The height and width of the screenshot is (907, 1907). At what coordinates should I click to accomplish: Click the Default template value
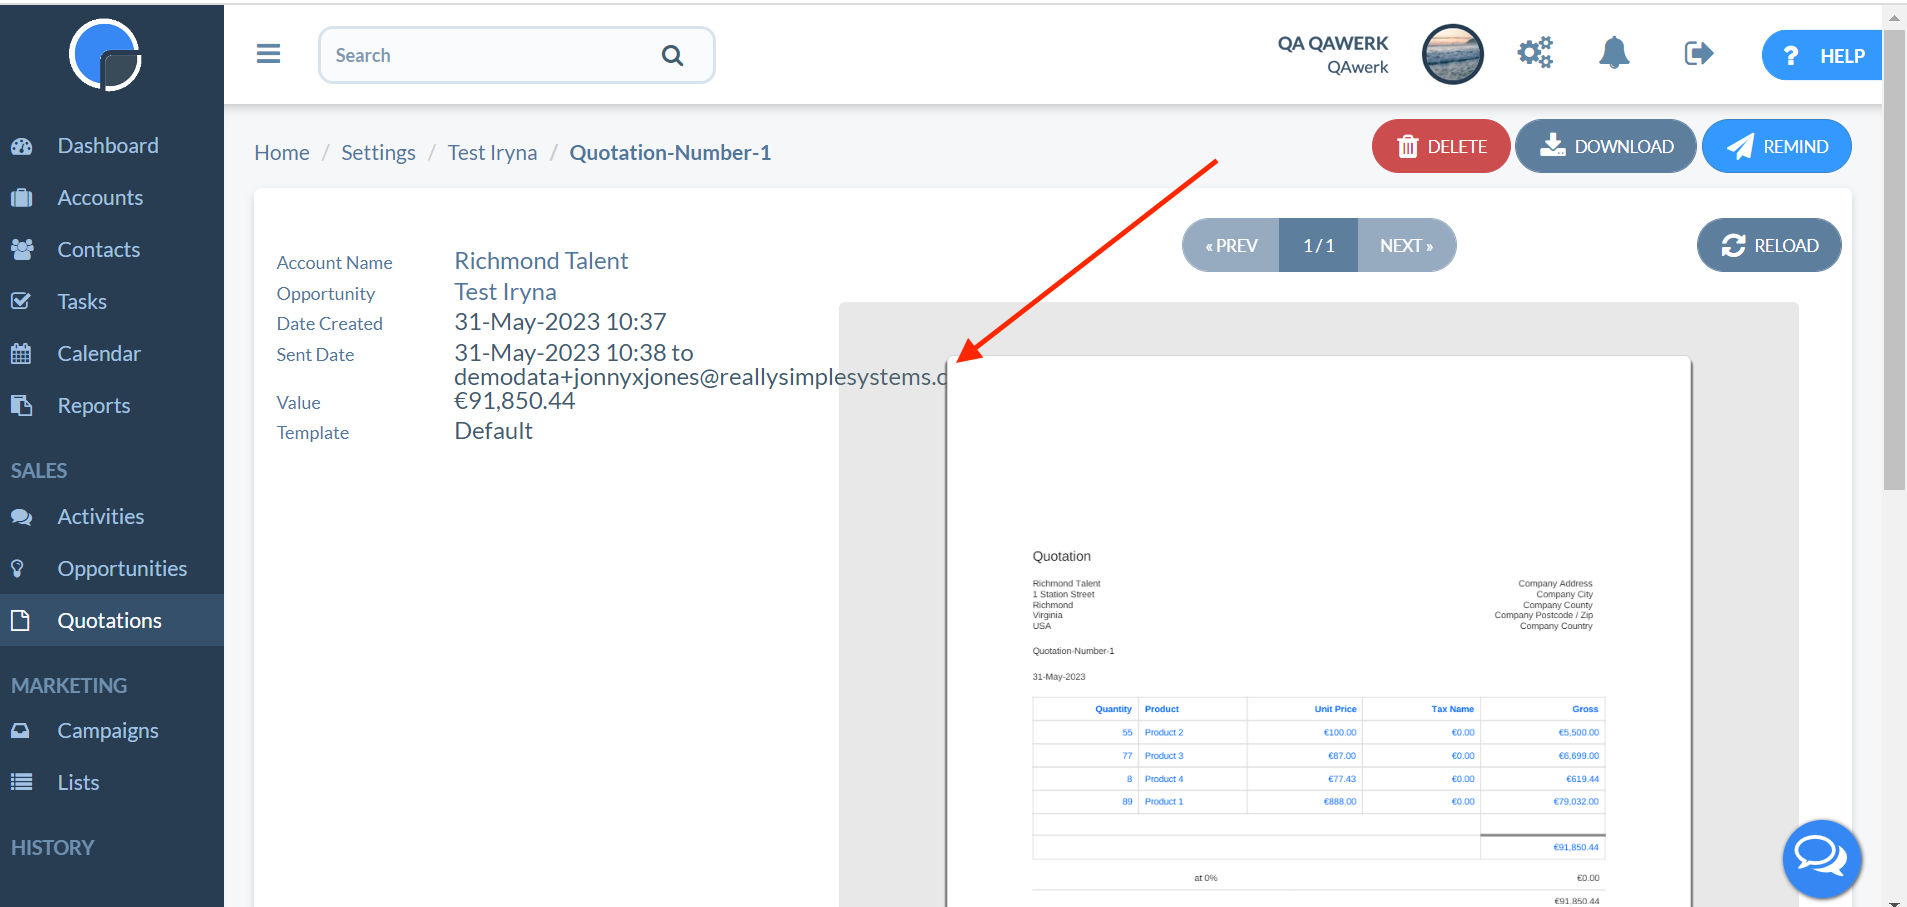pos(493,431)
